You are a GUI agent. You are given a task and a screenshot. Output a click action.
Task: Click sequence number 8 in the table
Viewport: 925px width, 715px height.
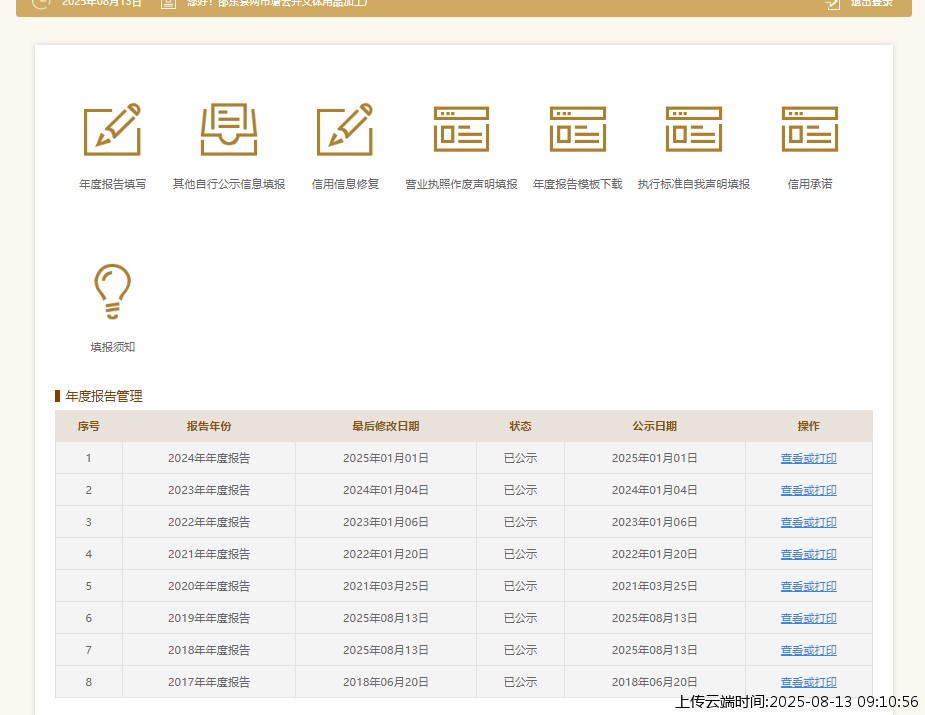pyautogui.click(x=88, y=682)
